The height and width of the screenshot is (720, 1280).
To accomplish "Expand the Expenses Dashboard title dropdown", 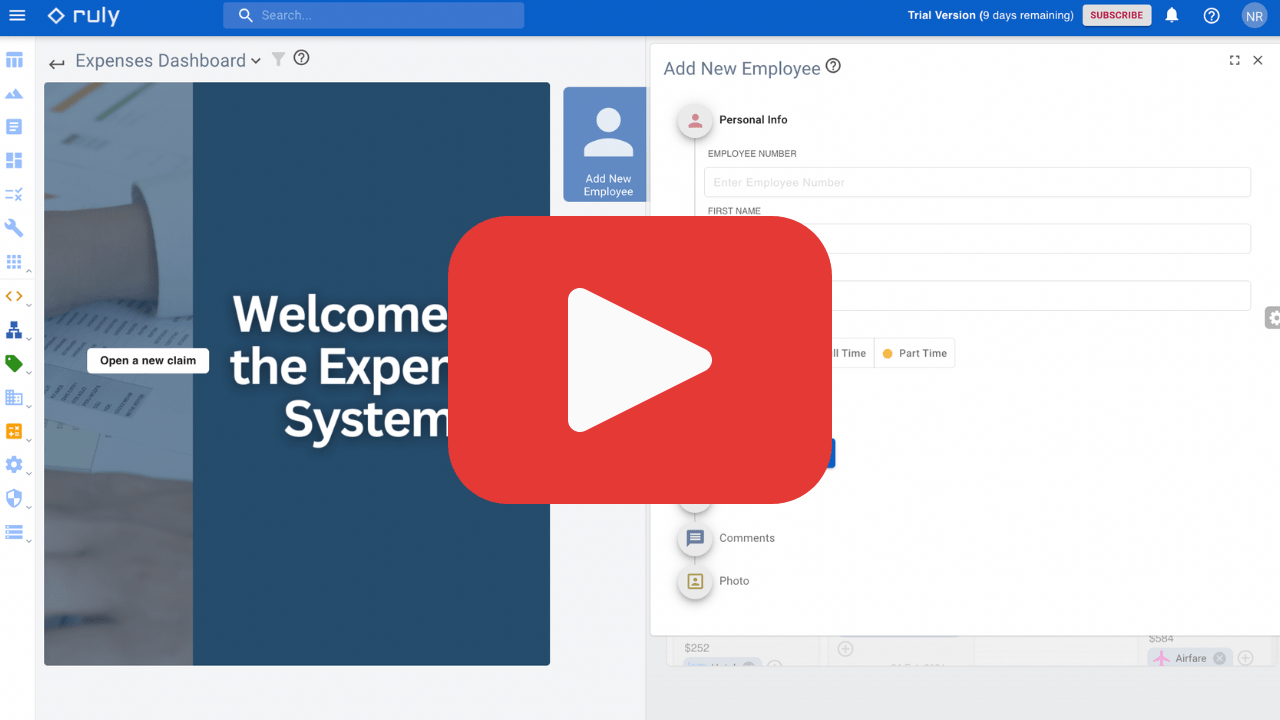I will (x=256, y=61).
